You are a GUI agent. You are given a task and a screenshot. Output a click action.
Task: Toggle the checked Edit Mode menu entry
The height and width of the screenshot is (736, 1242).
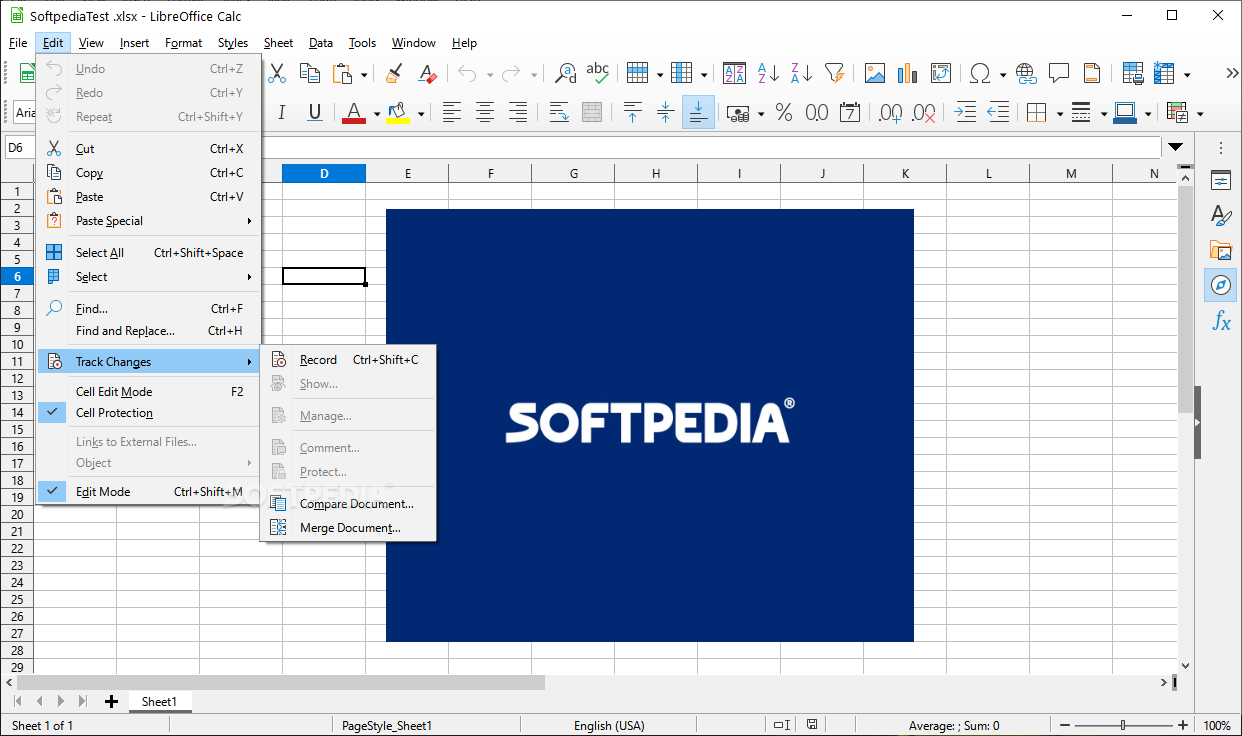click(149, 492)
